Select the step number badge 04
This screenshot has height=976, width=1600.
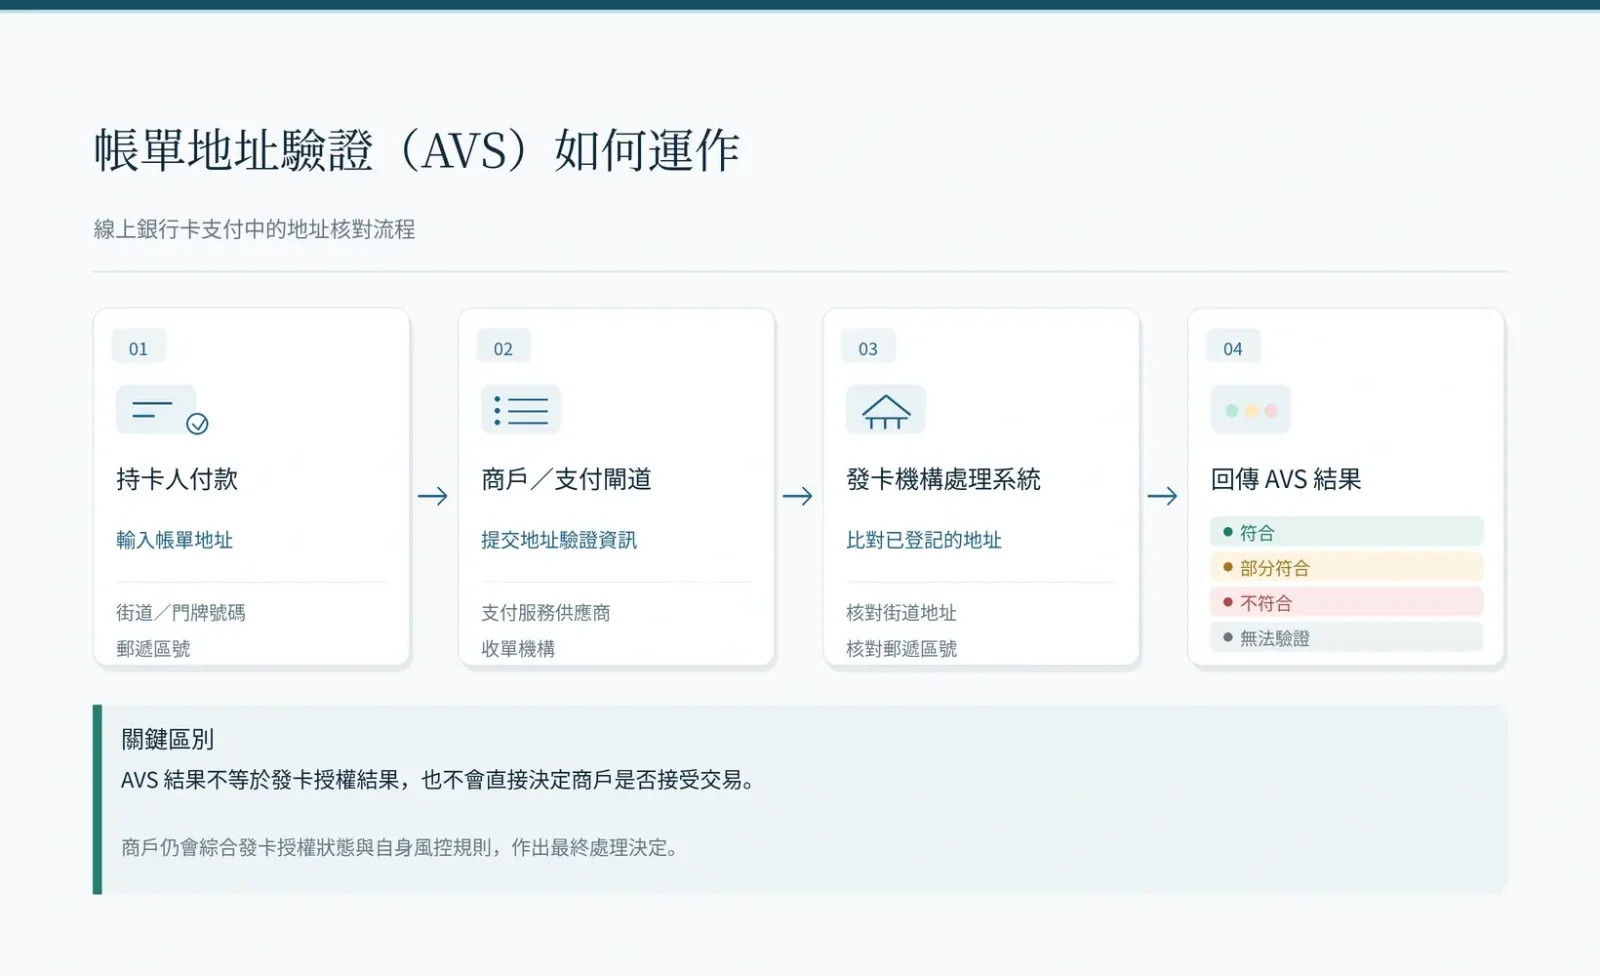1233,348
